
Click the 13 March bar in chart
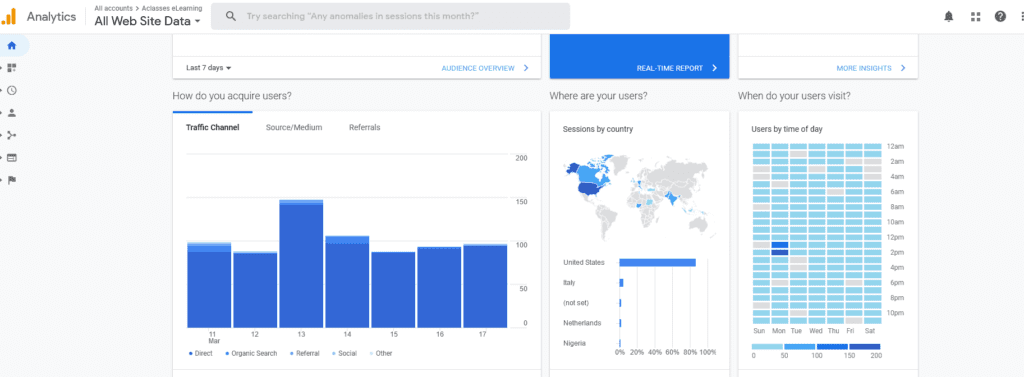click(301, 263)
